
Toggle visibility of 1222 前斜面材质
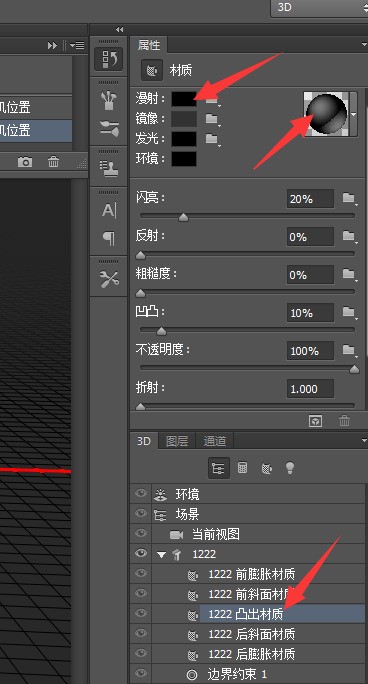[141, 593]
